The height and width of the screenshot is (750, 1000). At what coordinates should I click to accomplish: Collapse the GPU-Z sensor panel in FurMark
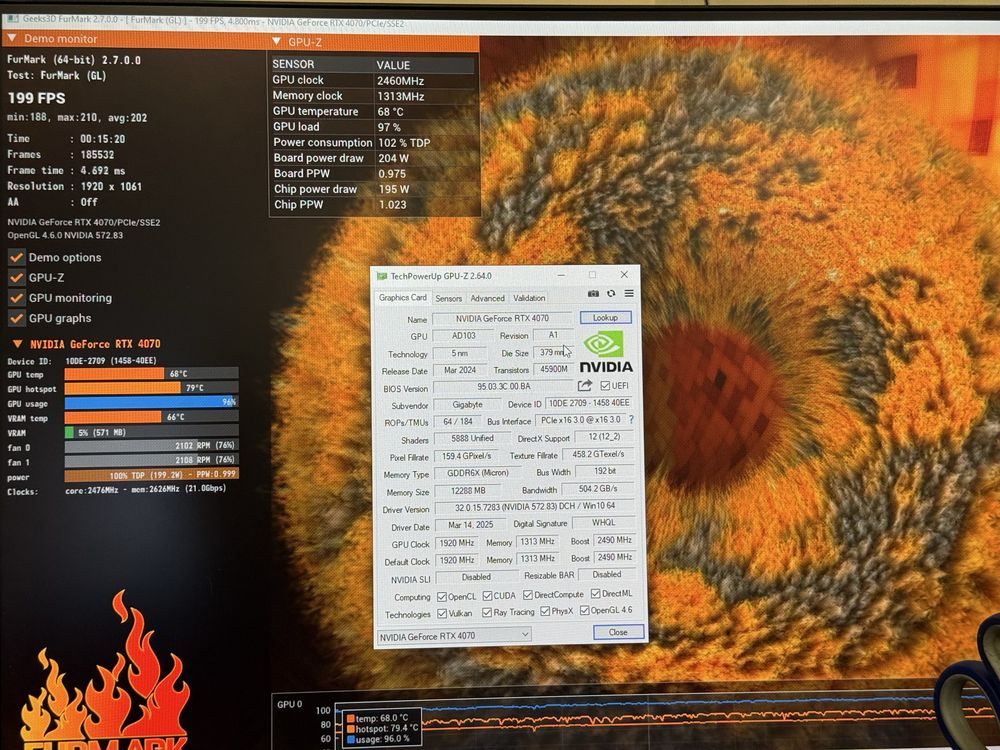pyautogui.click(x=276, y=41)
